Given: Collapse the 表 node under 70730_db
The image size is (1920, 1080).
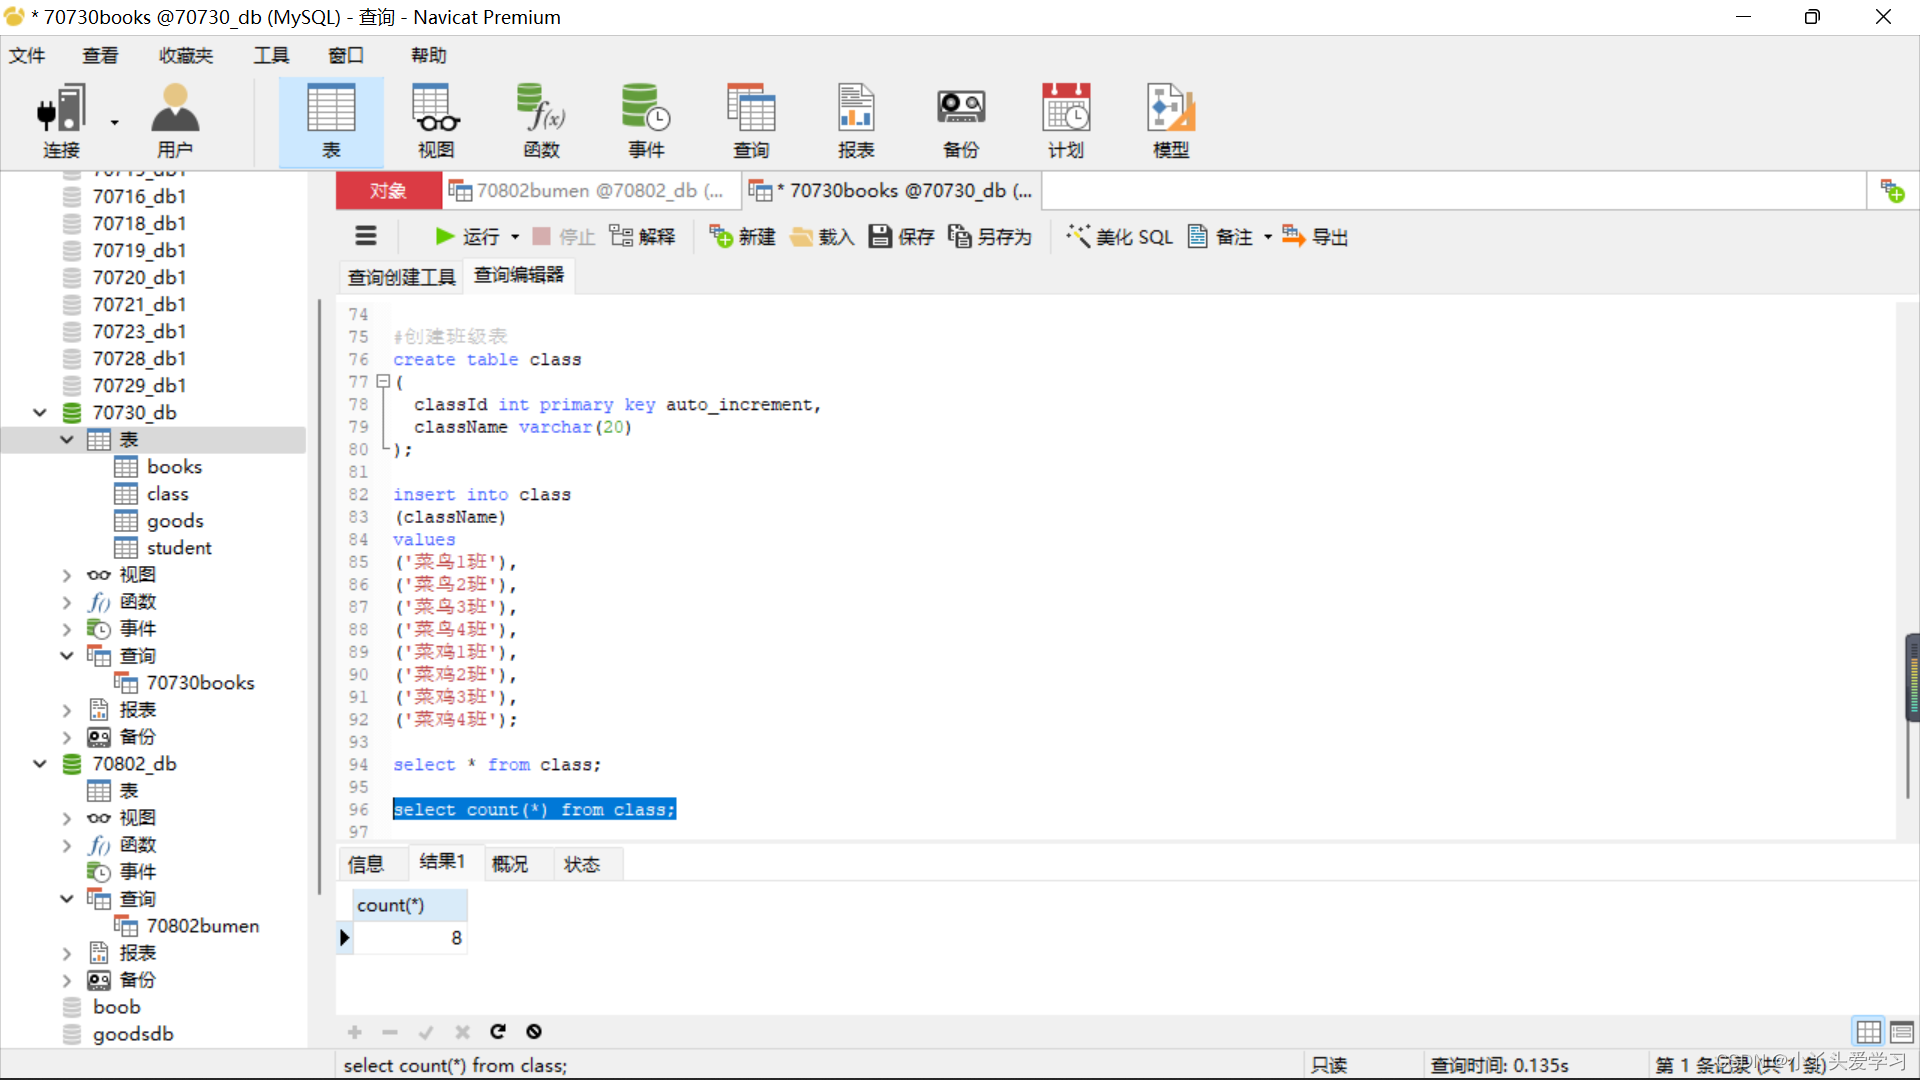Looking at the screenshot, I should 67,439.
